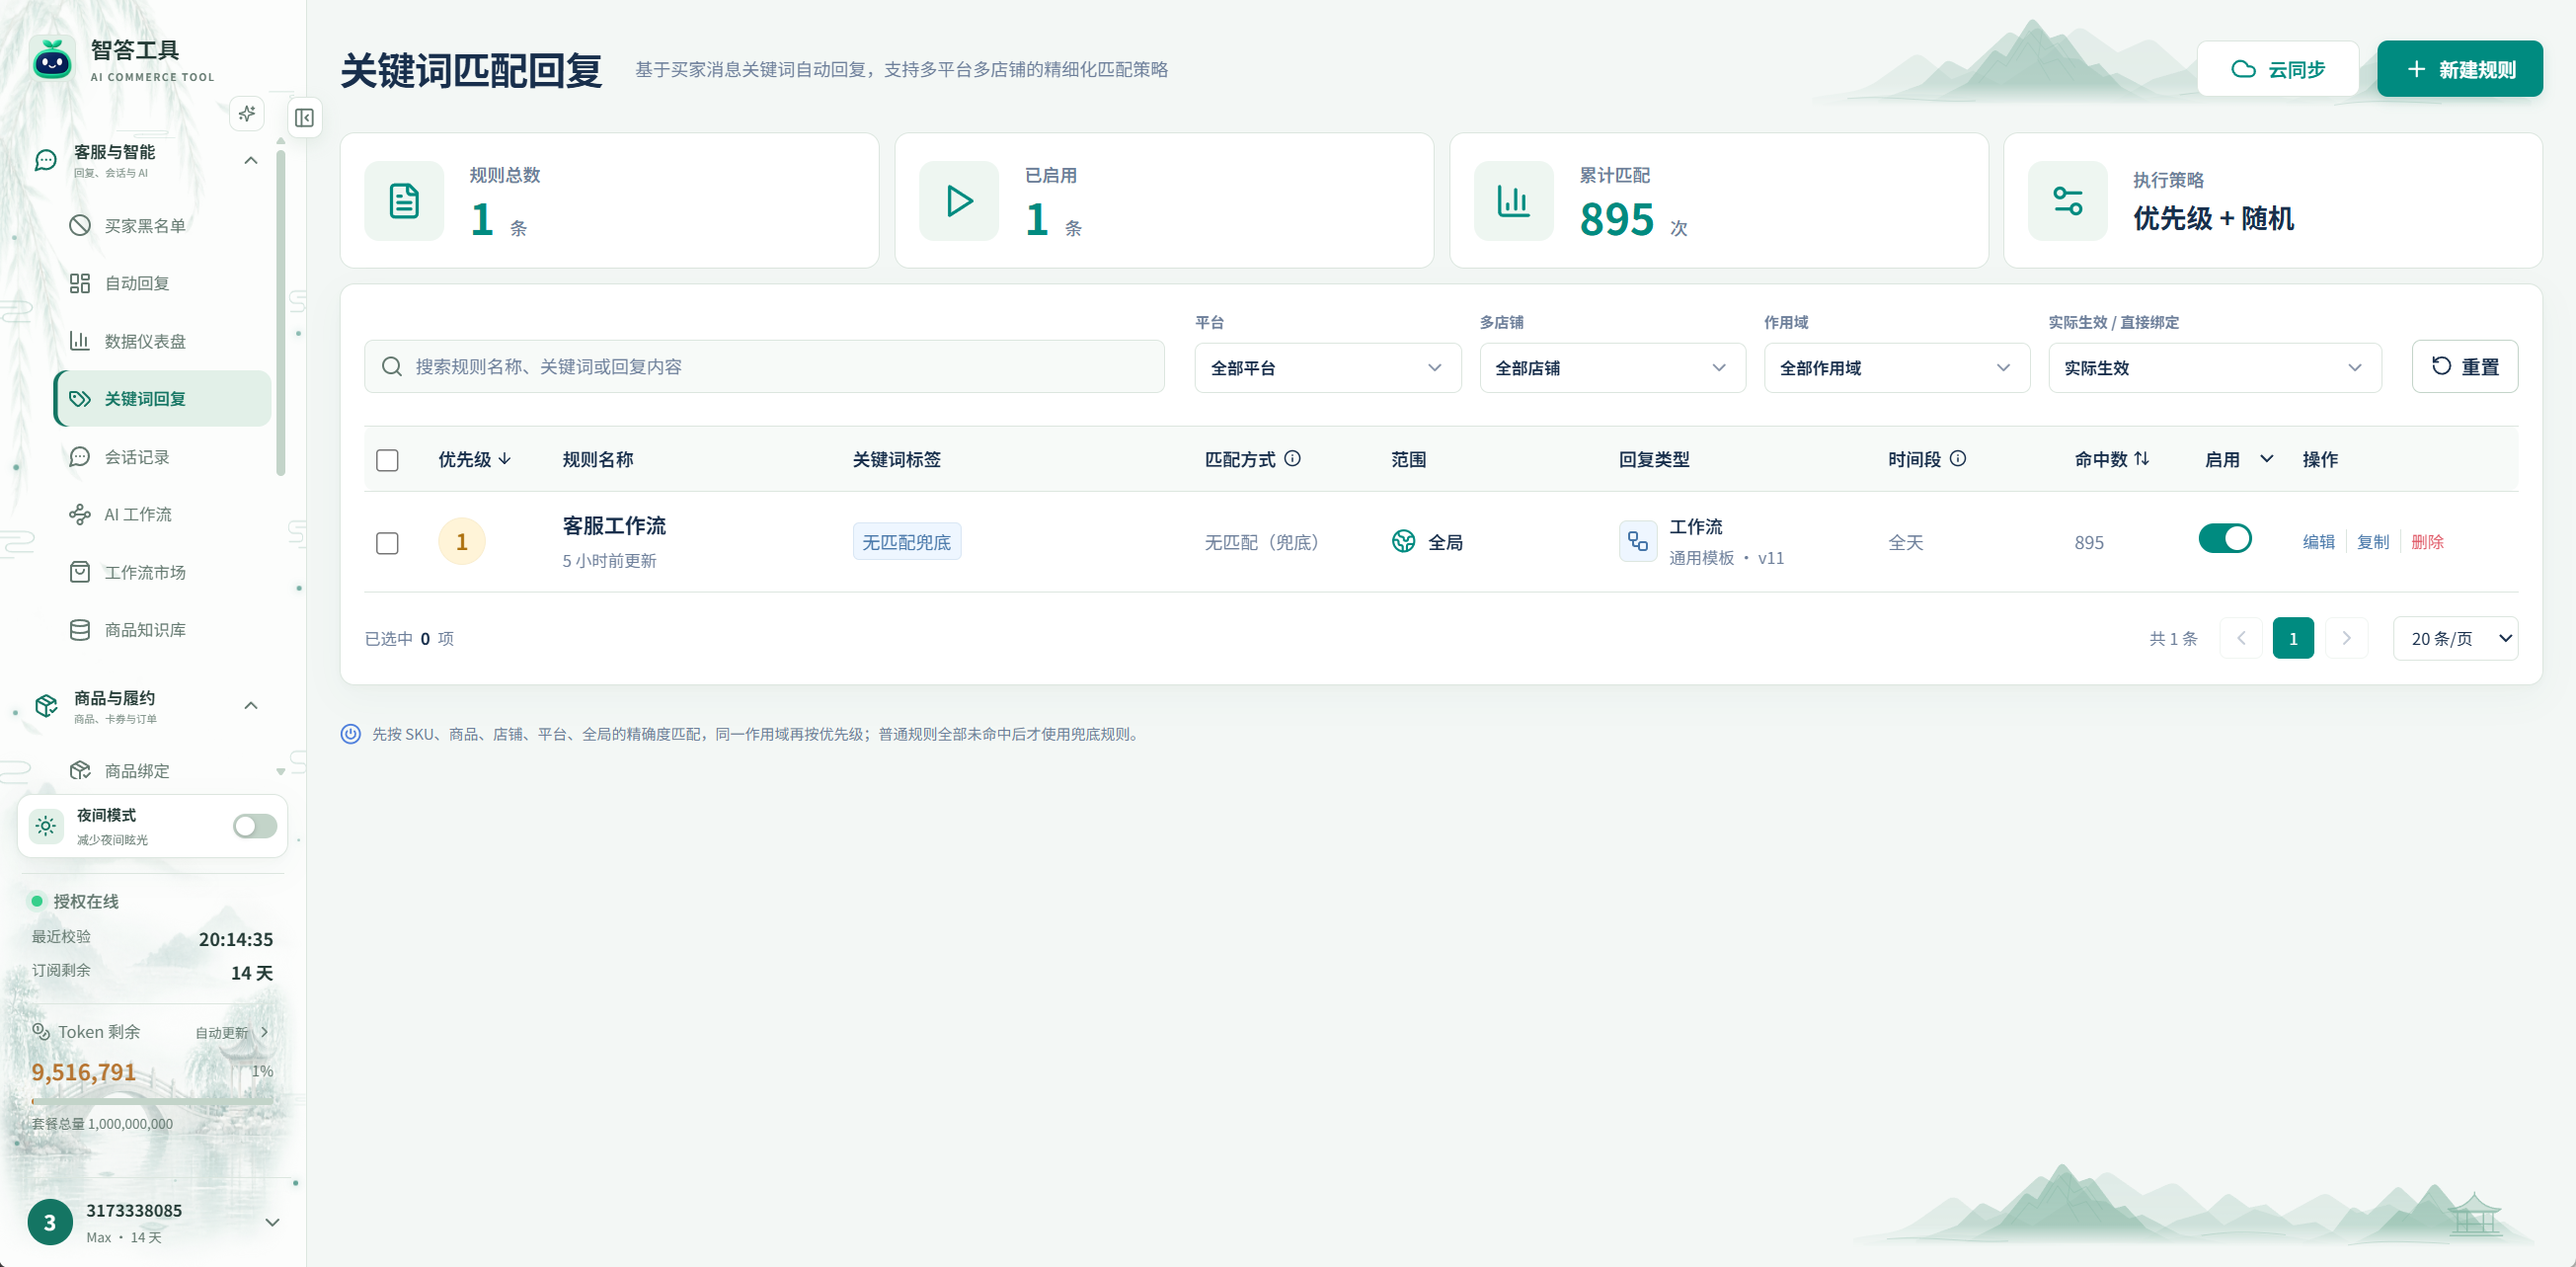Click the 规则总数 document icon

pyautogui.click(x=404, y=201)
